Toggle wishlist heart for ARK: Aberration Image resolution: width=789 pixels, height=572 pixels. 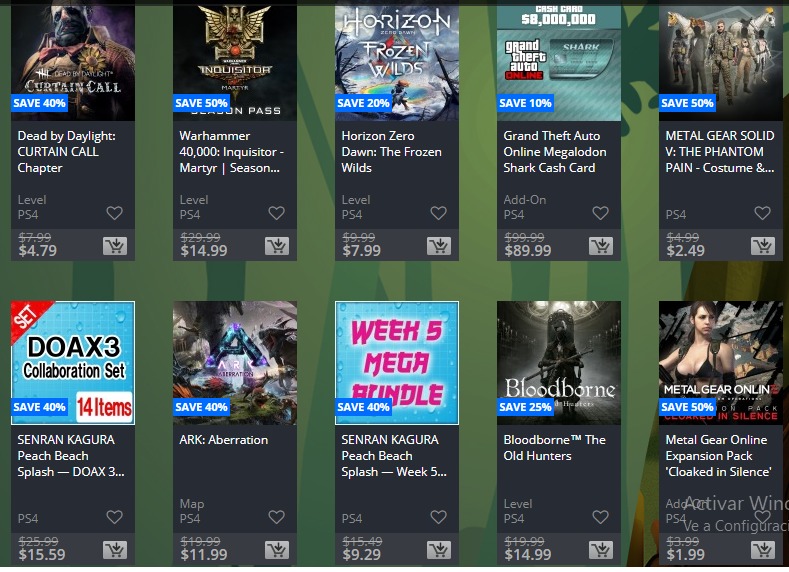pos(277,517)
